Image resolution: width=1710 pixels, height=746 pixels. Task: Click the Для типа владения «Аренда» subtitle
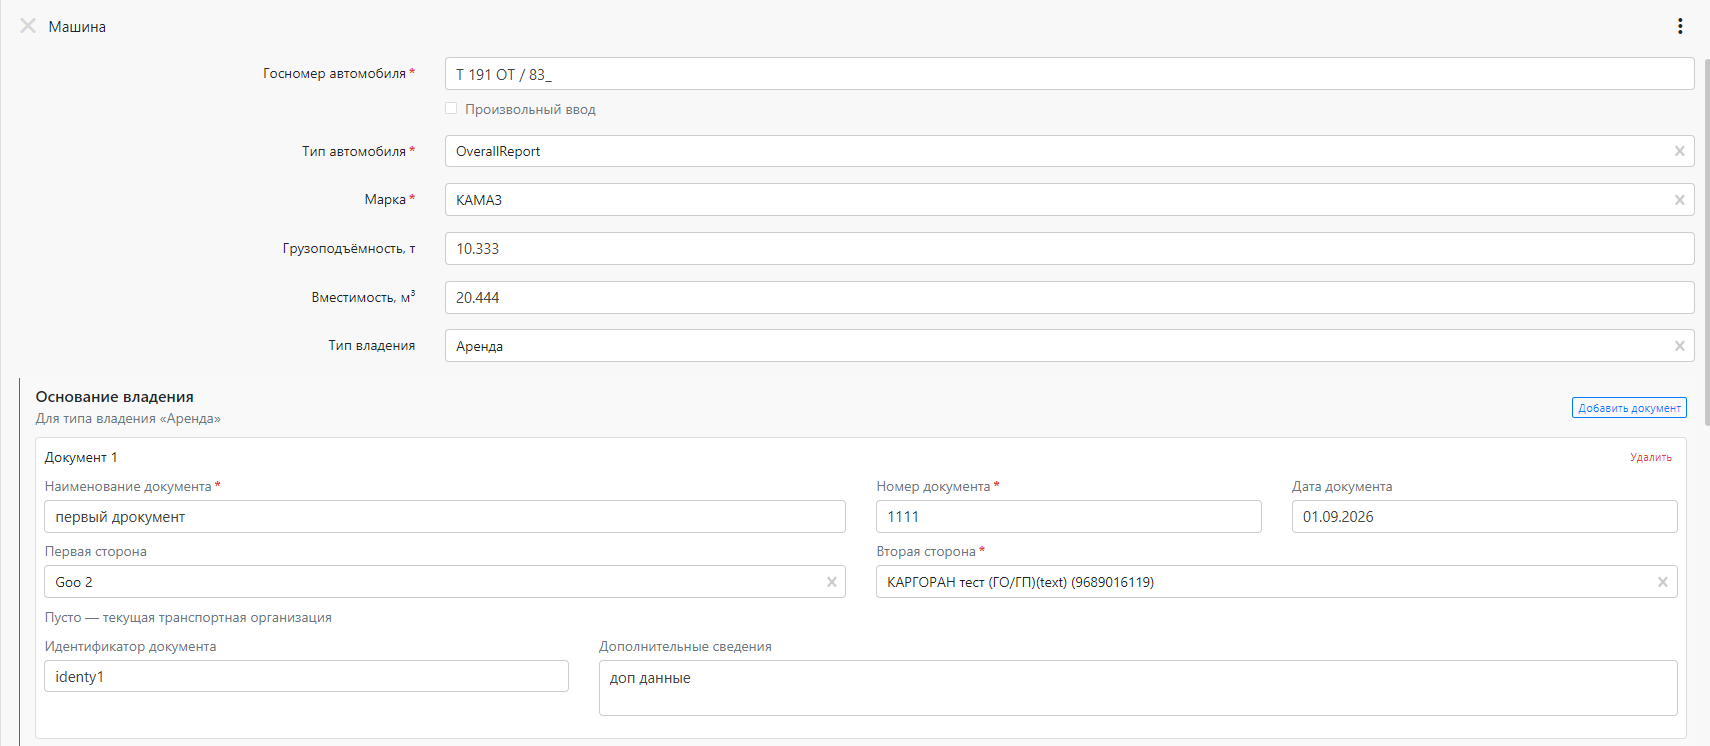tap(128, 419)
